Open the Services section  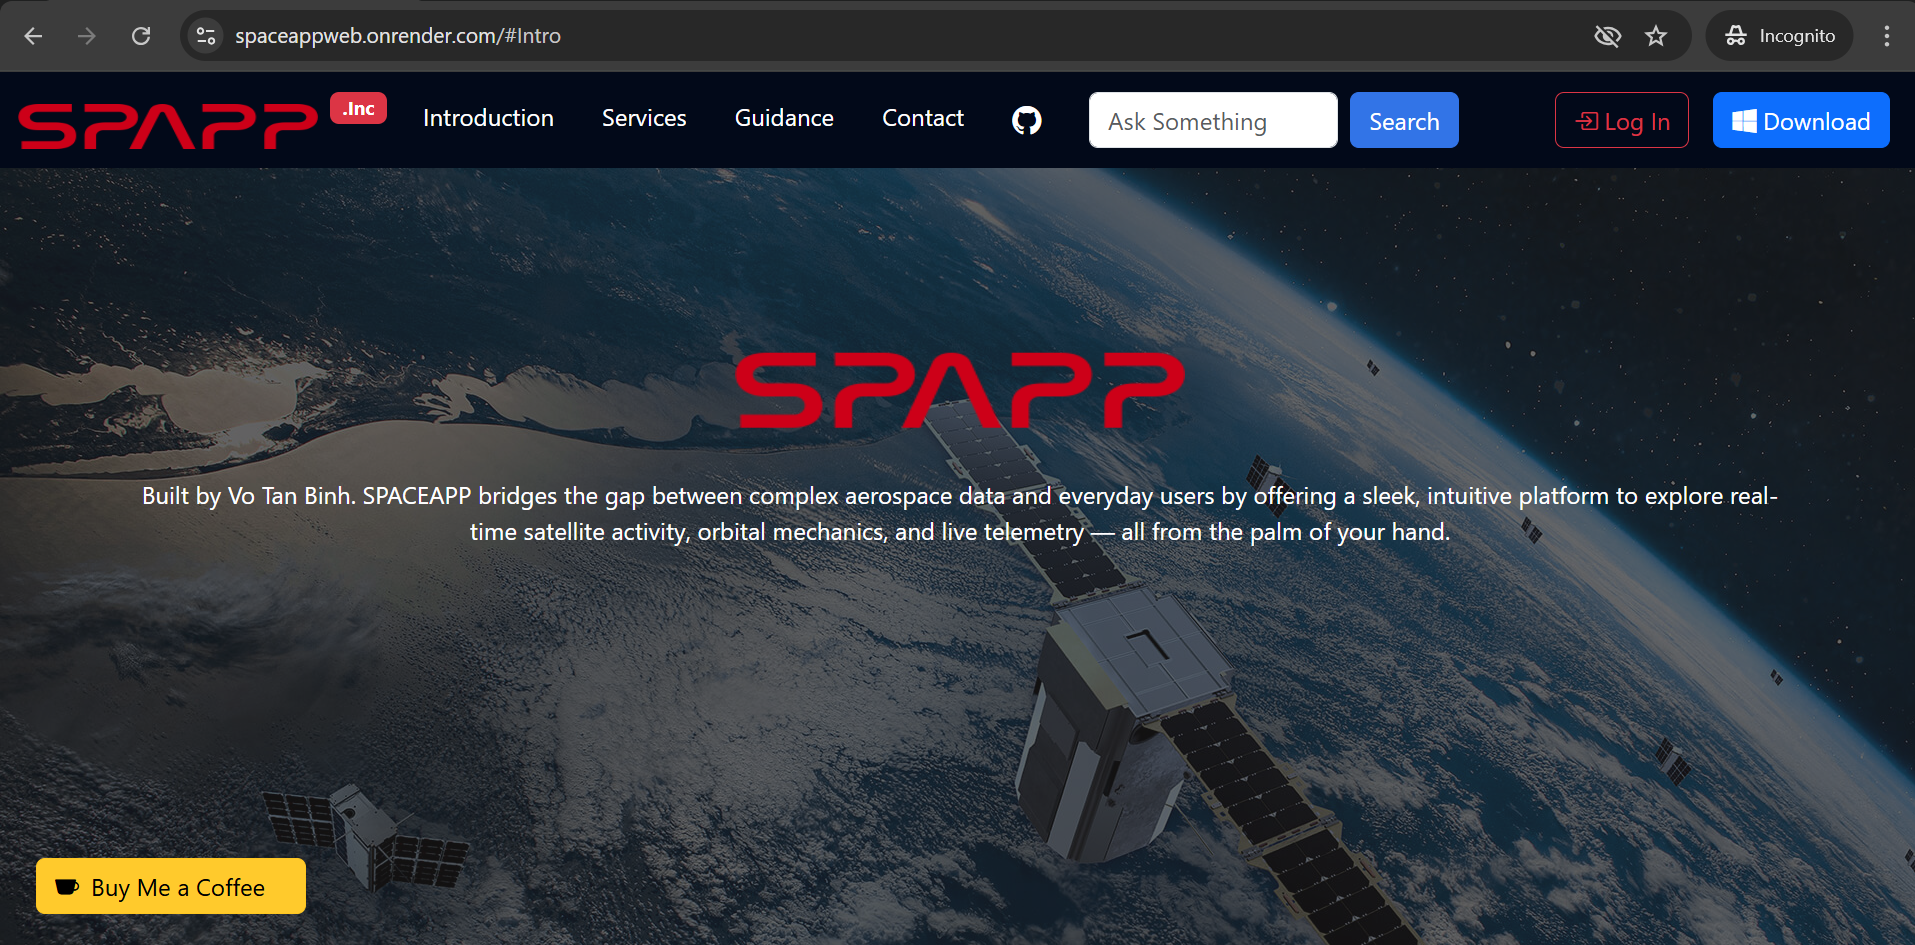click(643, 118)
